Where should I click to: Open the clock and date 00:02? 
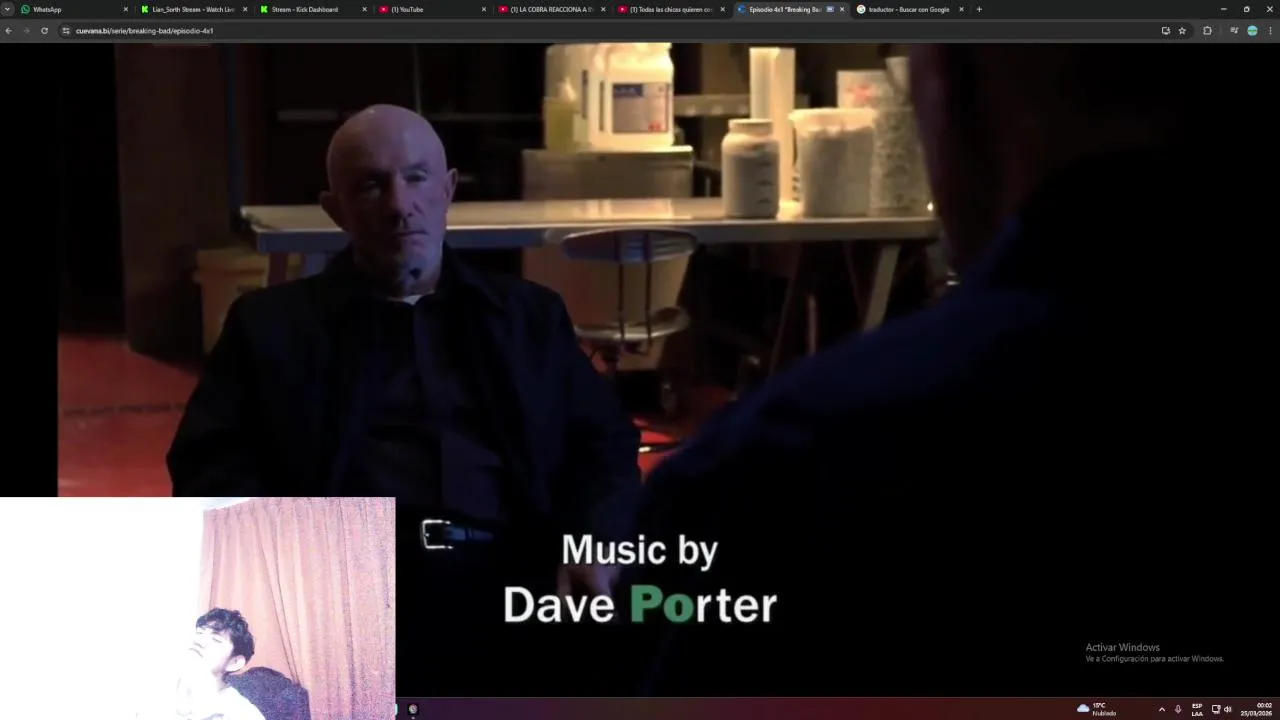[x=1258, y=709]
